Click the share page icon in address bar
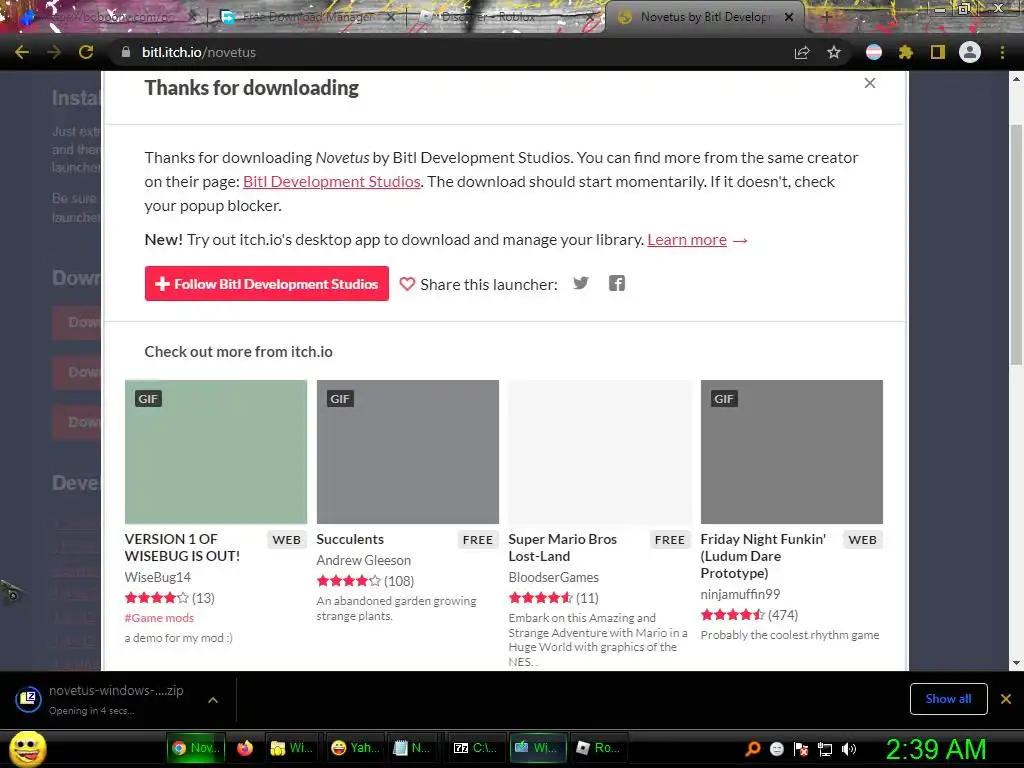 (x=802, y=52)
